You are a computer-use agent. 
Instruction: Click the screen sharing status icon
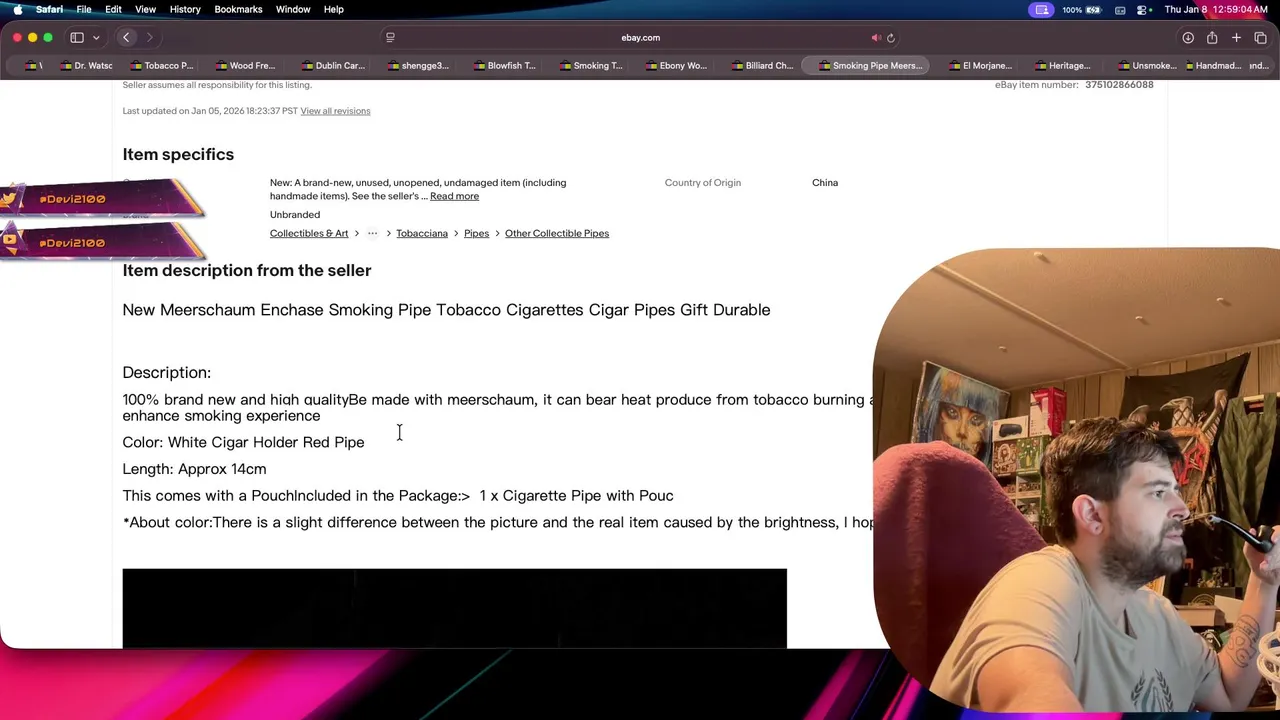tap(1042, 10)
